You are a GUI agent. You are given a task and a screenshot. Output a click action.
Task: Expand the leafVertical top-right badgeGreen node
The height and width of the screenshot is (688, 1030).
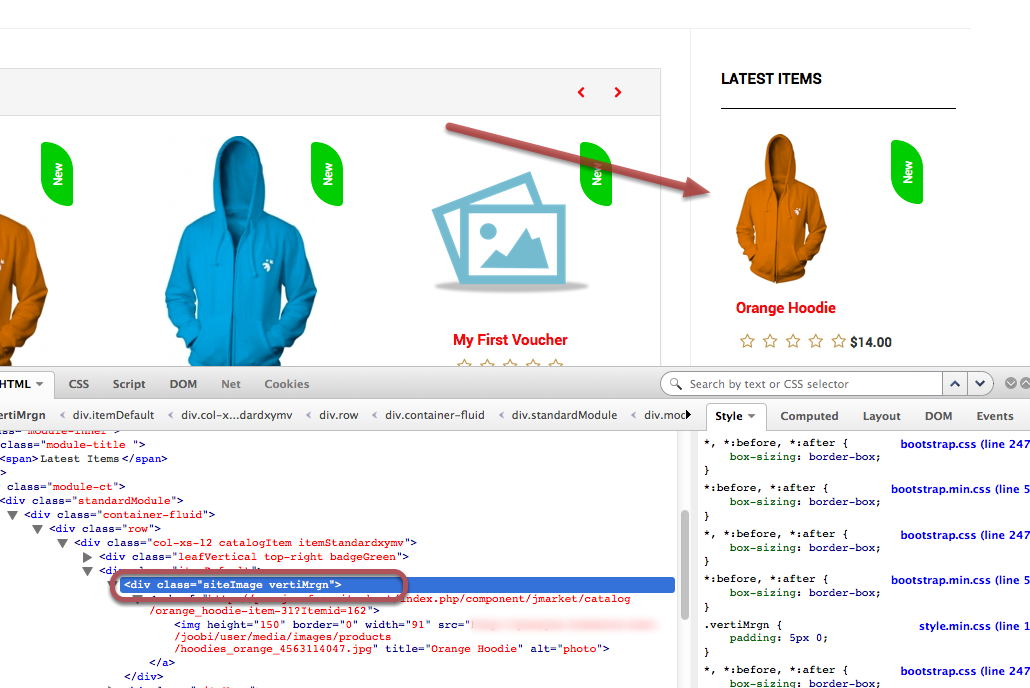click(87, 557)
